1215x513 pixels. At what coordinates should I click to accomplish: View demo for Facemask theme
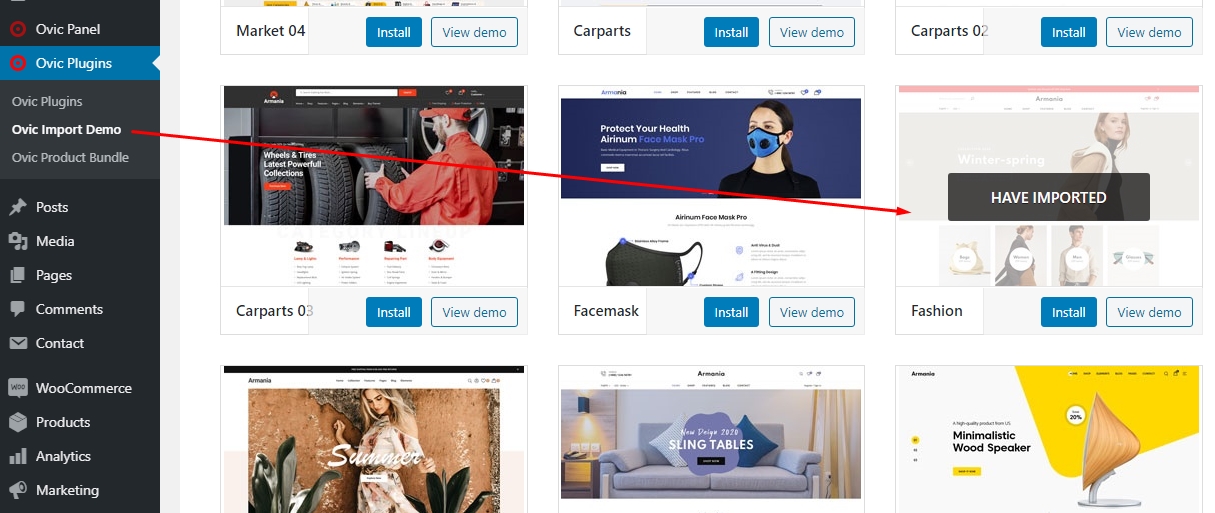(x=812, y=312)
